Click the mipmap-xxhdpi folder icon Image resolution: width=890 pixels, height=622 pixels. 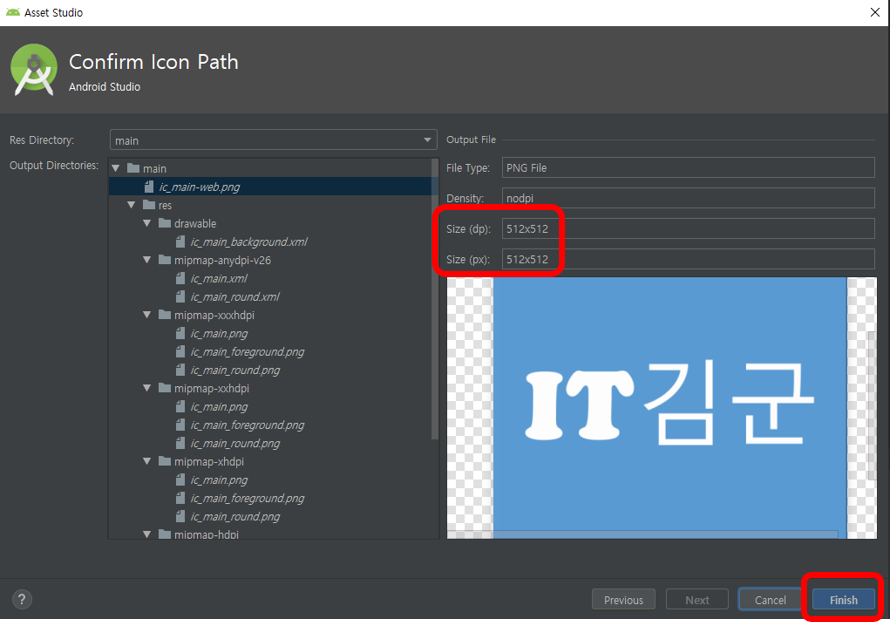(165, 388)
